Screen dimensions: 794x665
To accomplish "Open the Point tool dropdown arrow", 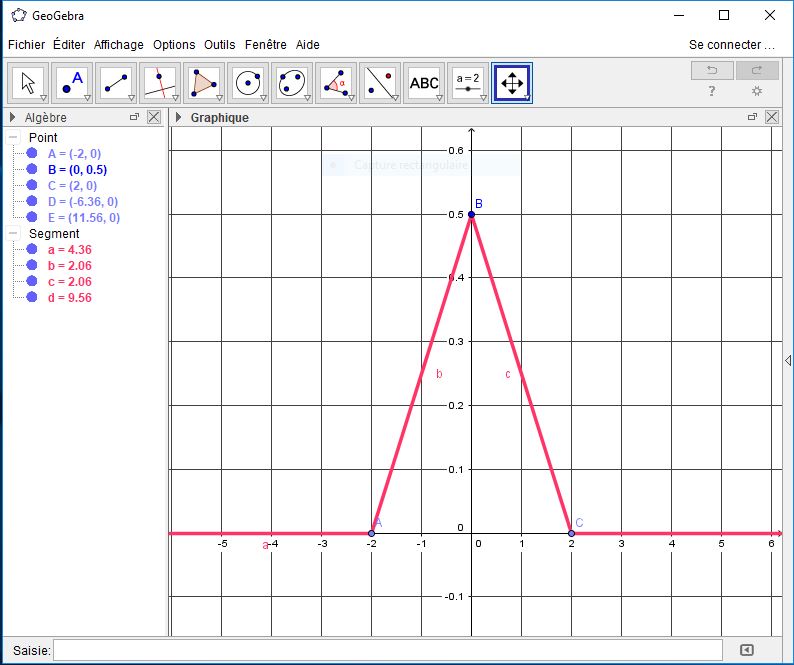I will [x=87, y=98].
